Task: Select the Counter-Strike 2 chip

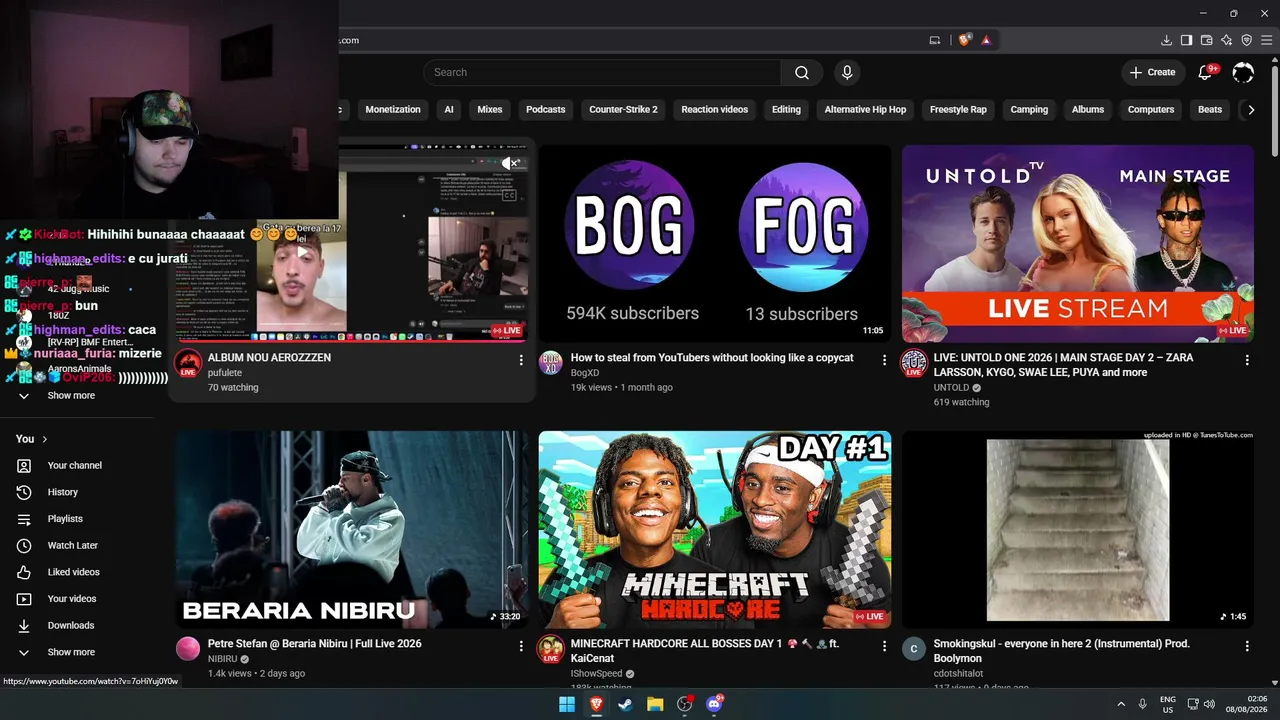Action: (624, 110)
